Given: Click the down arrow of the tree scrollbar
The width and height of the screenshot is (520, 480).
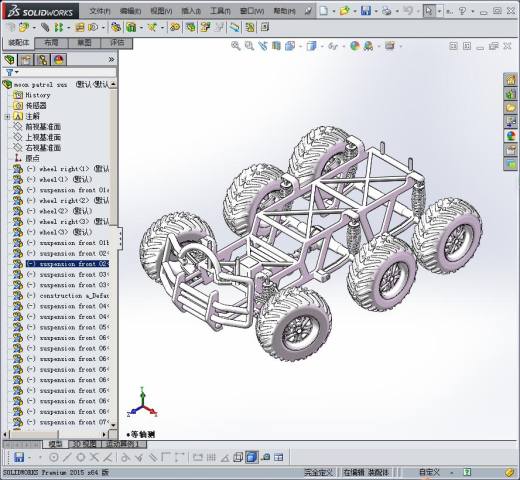Looking at the screenshot, I should click(x=113, y=425).
